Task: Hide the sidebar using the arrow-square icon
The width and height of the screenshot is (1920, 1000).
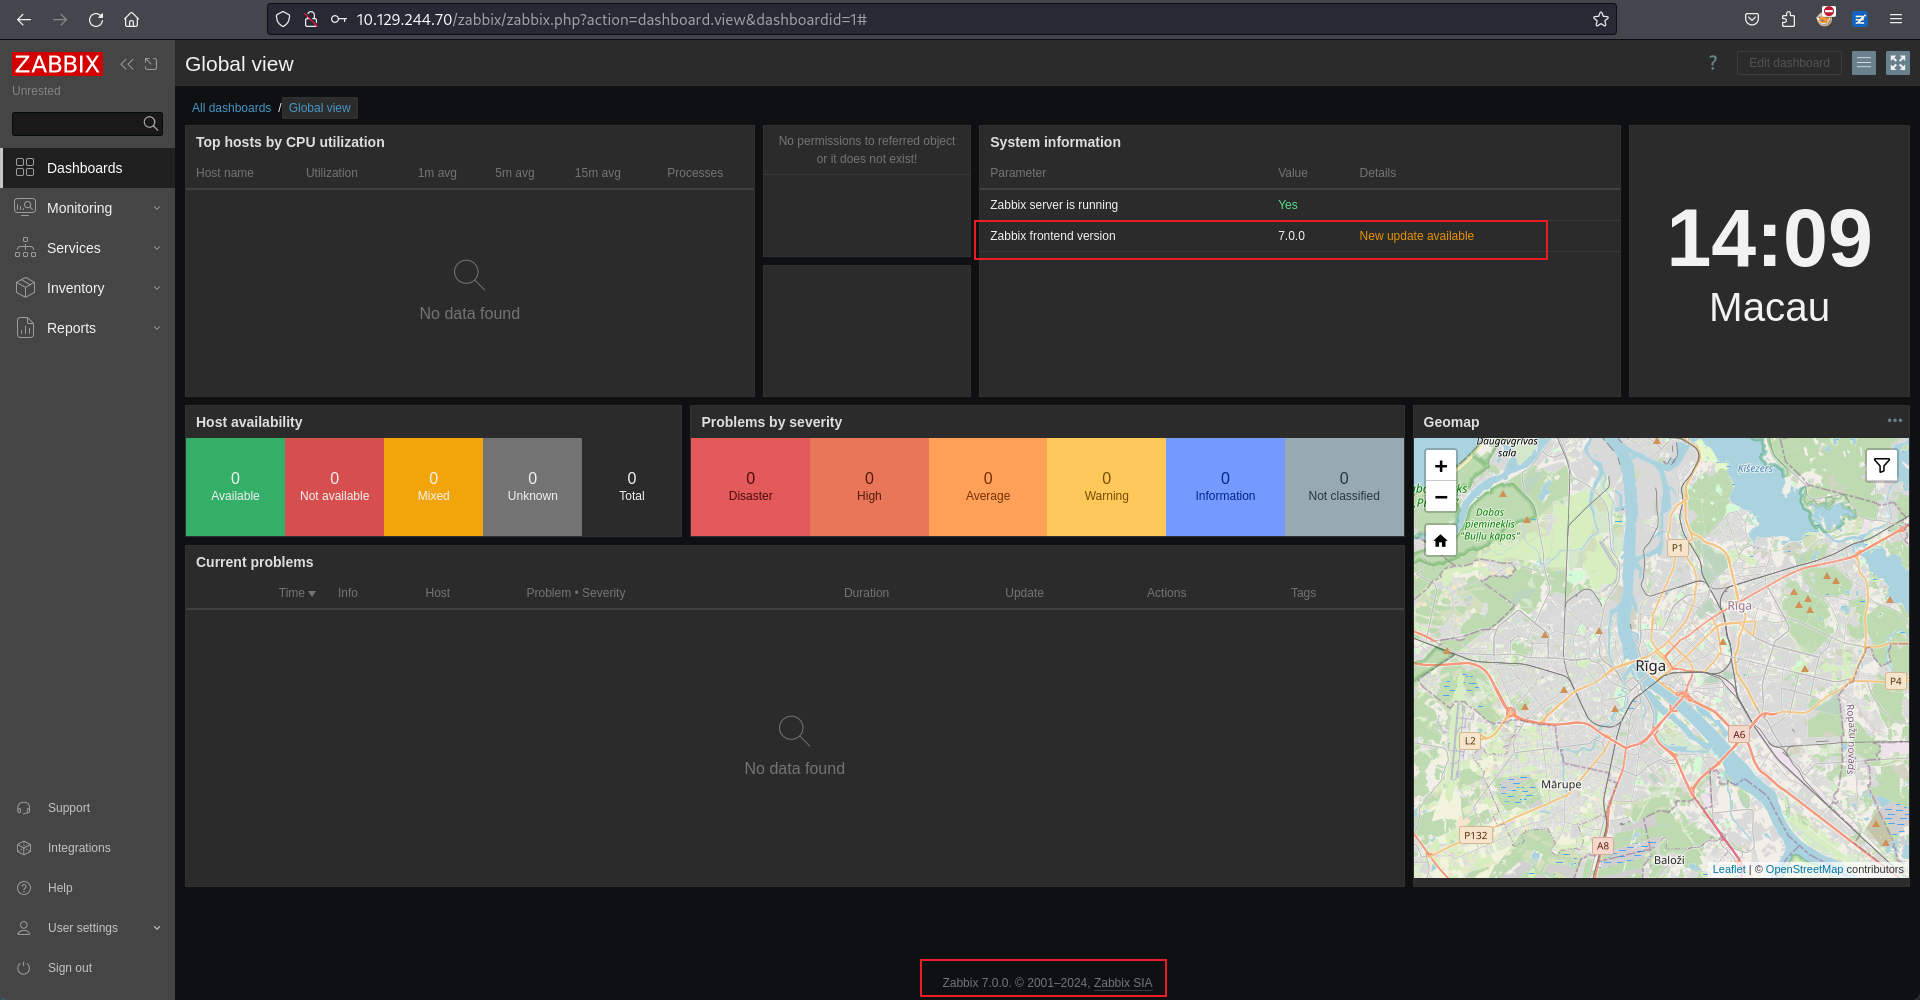Action: (151, 64)
